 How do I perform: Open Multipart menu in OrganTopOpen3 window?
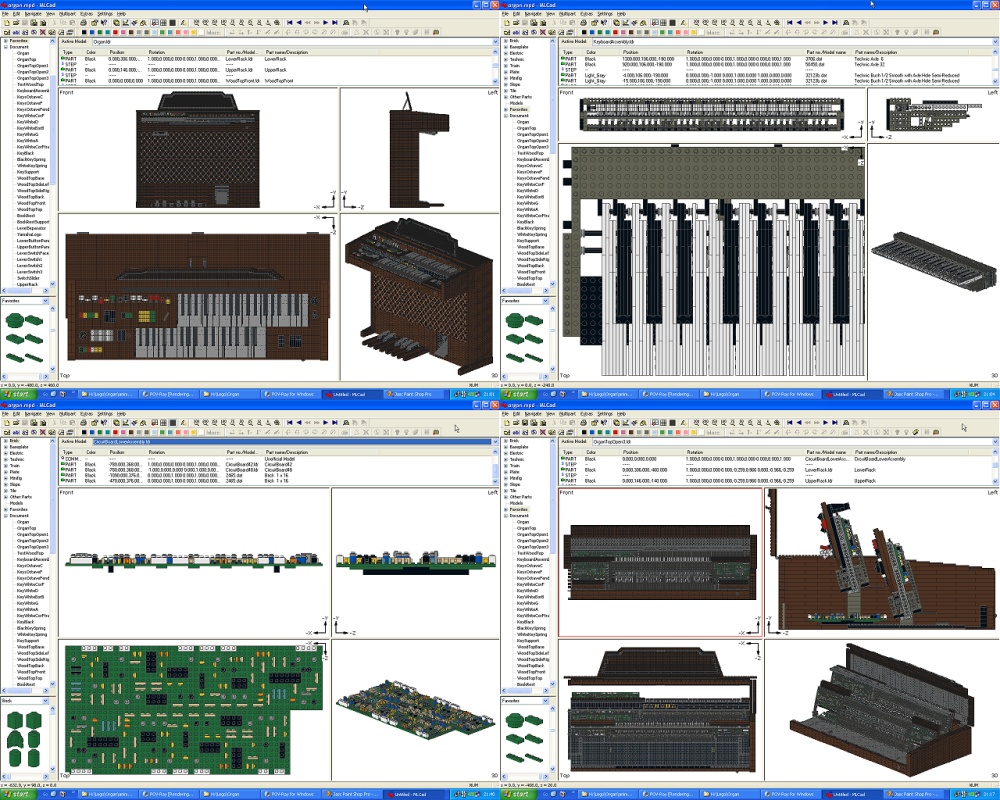567,413
